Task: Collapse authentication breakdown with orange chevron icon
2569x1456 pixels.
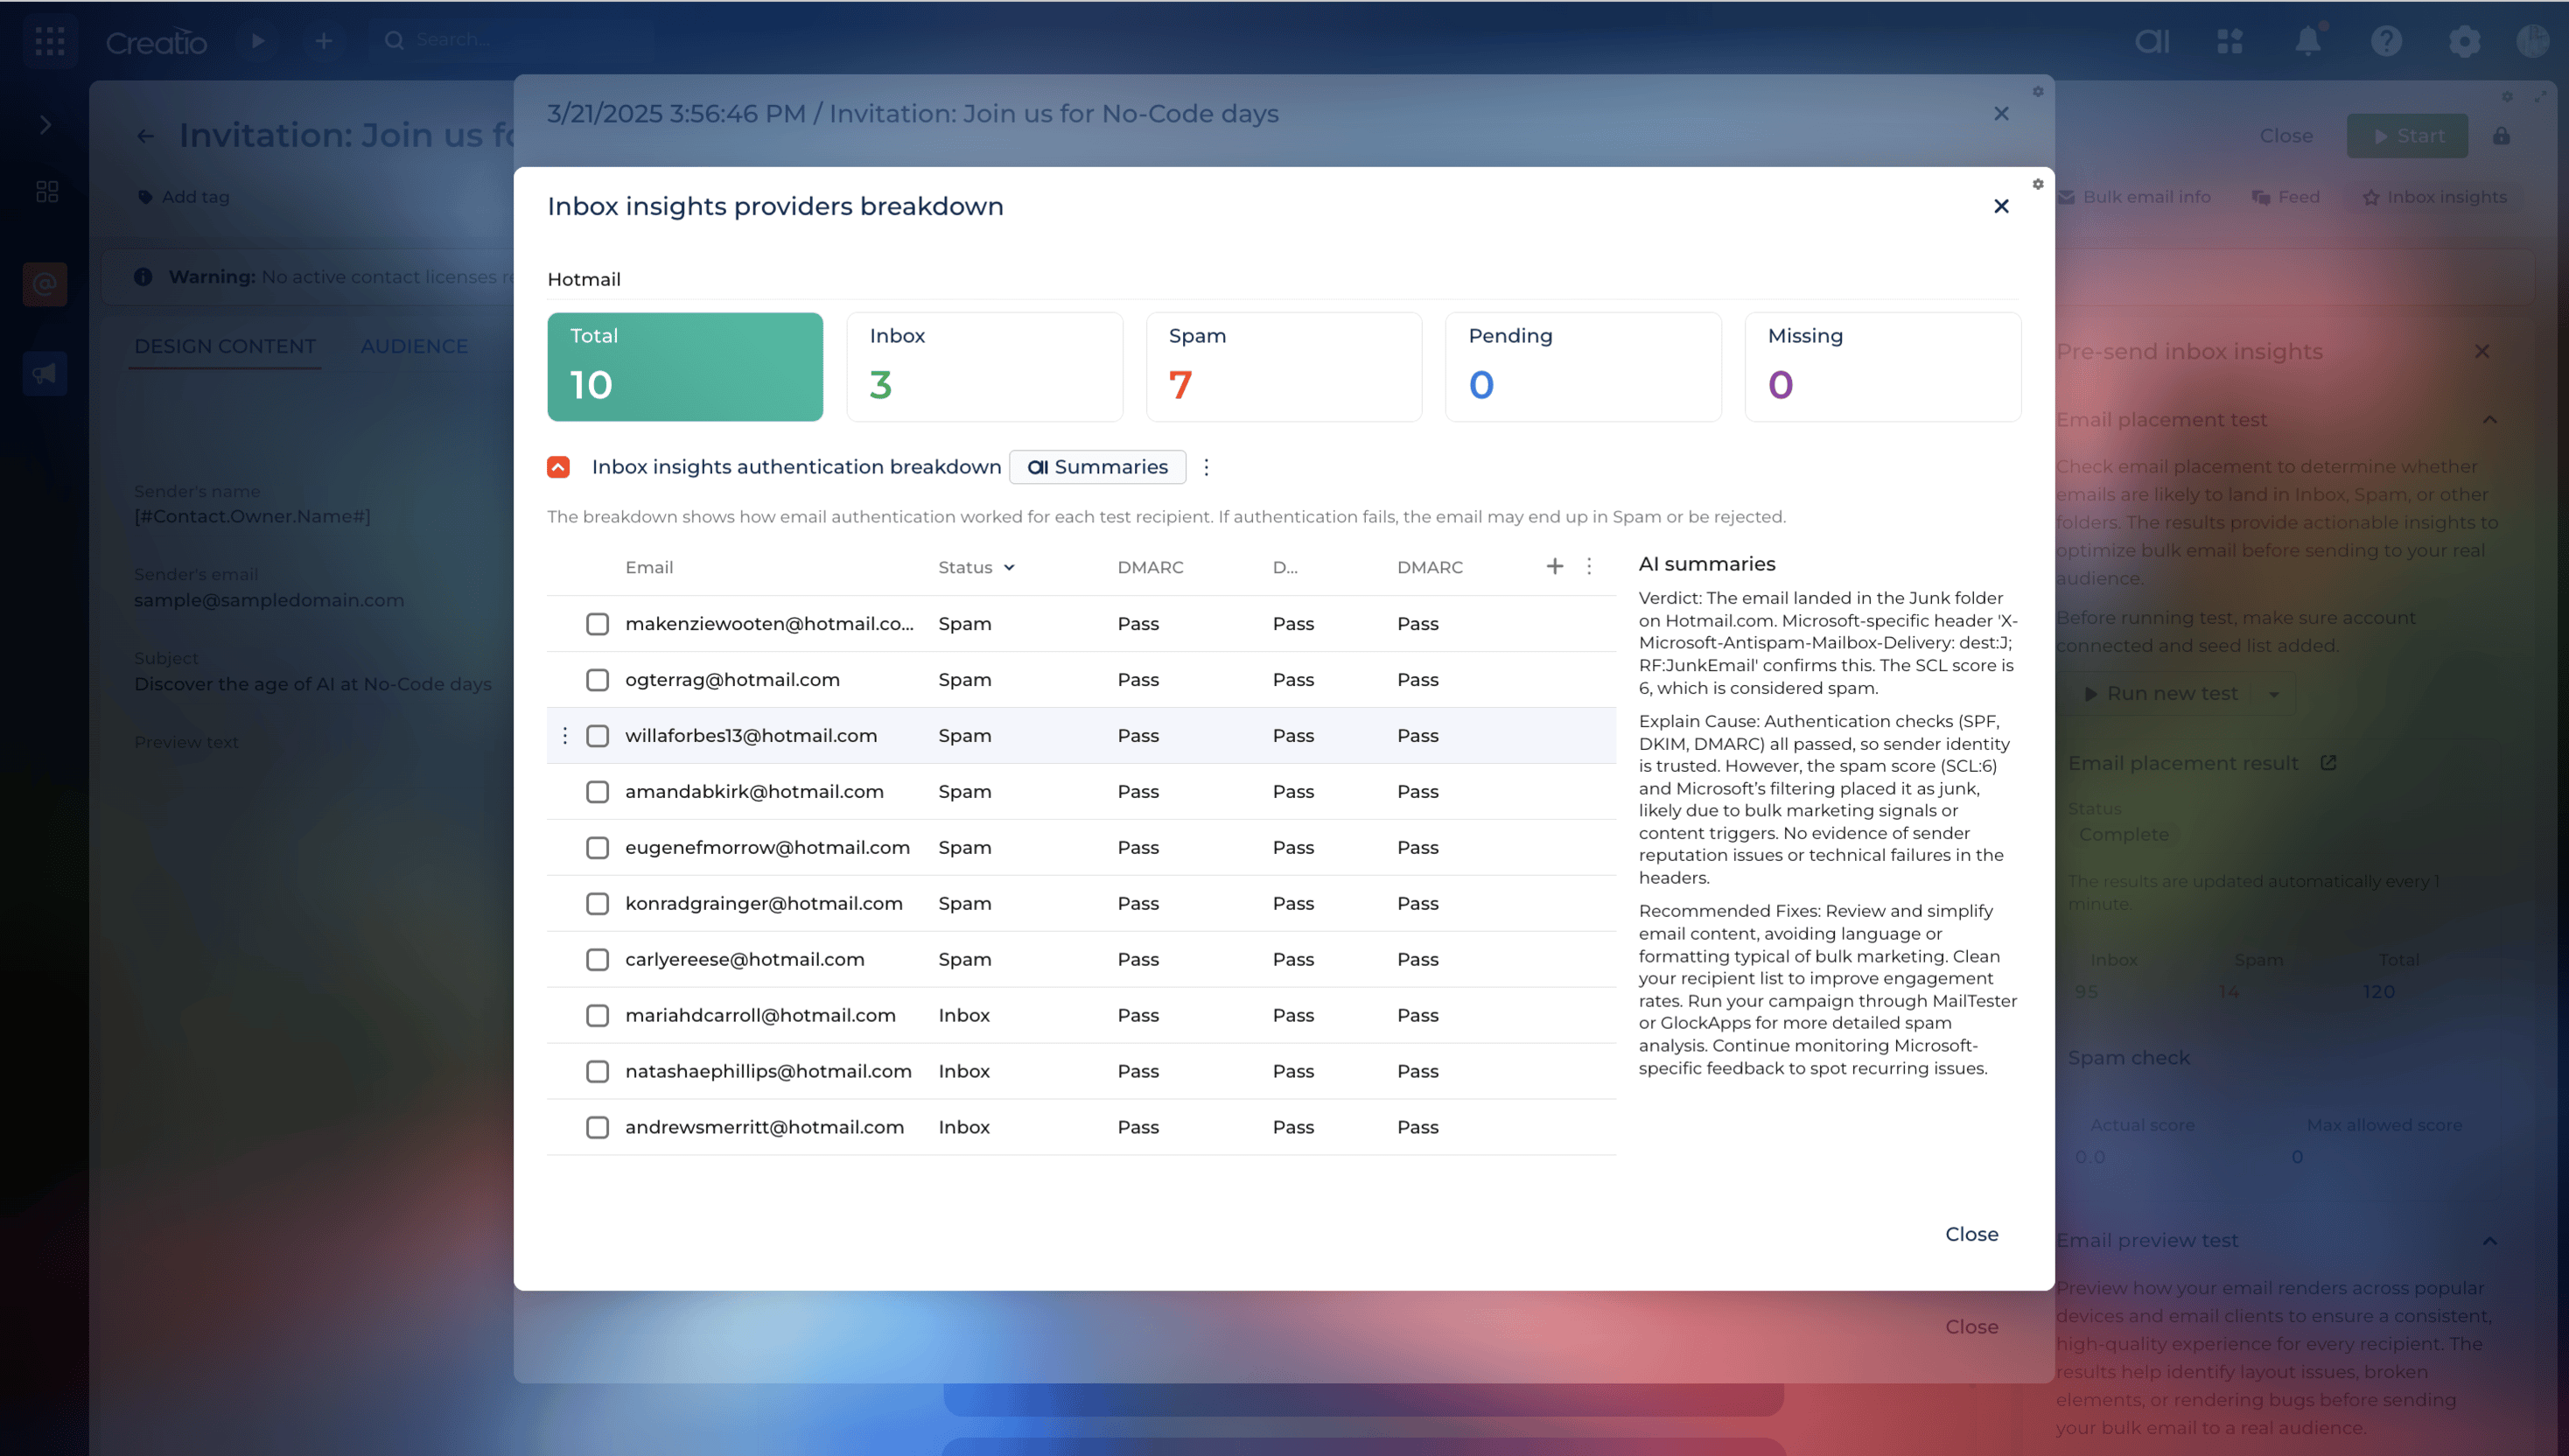Action: 558,467
